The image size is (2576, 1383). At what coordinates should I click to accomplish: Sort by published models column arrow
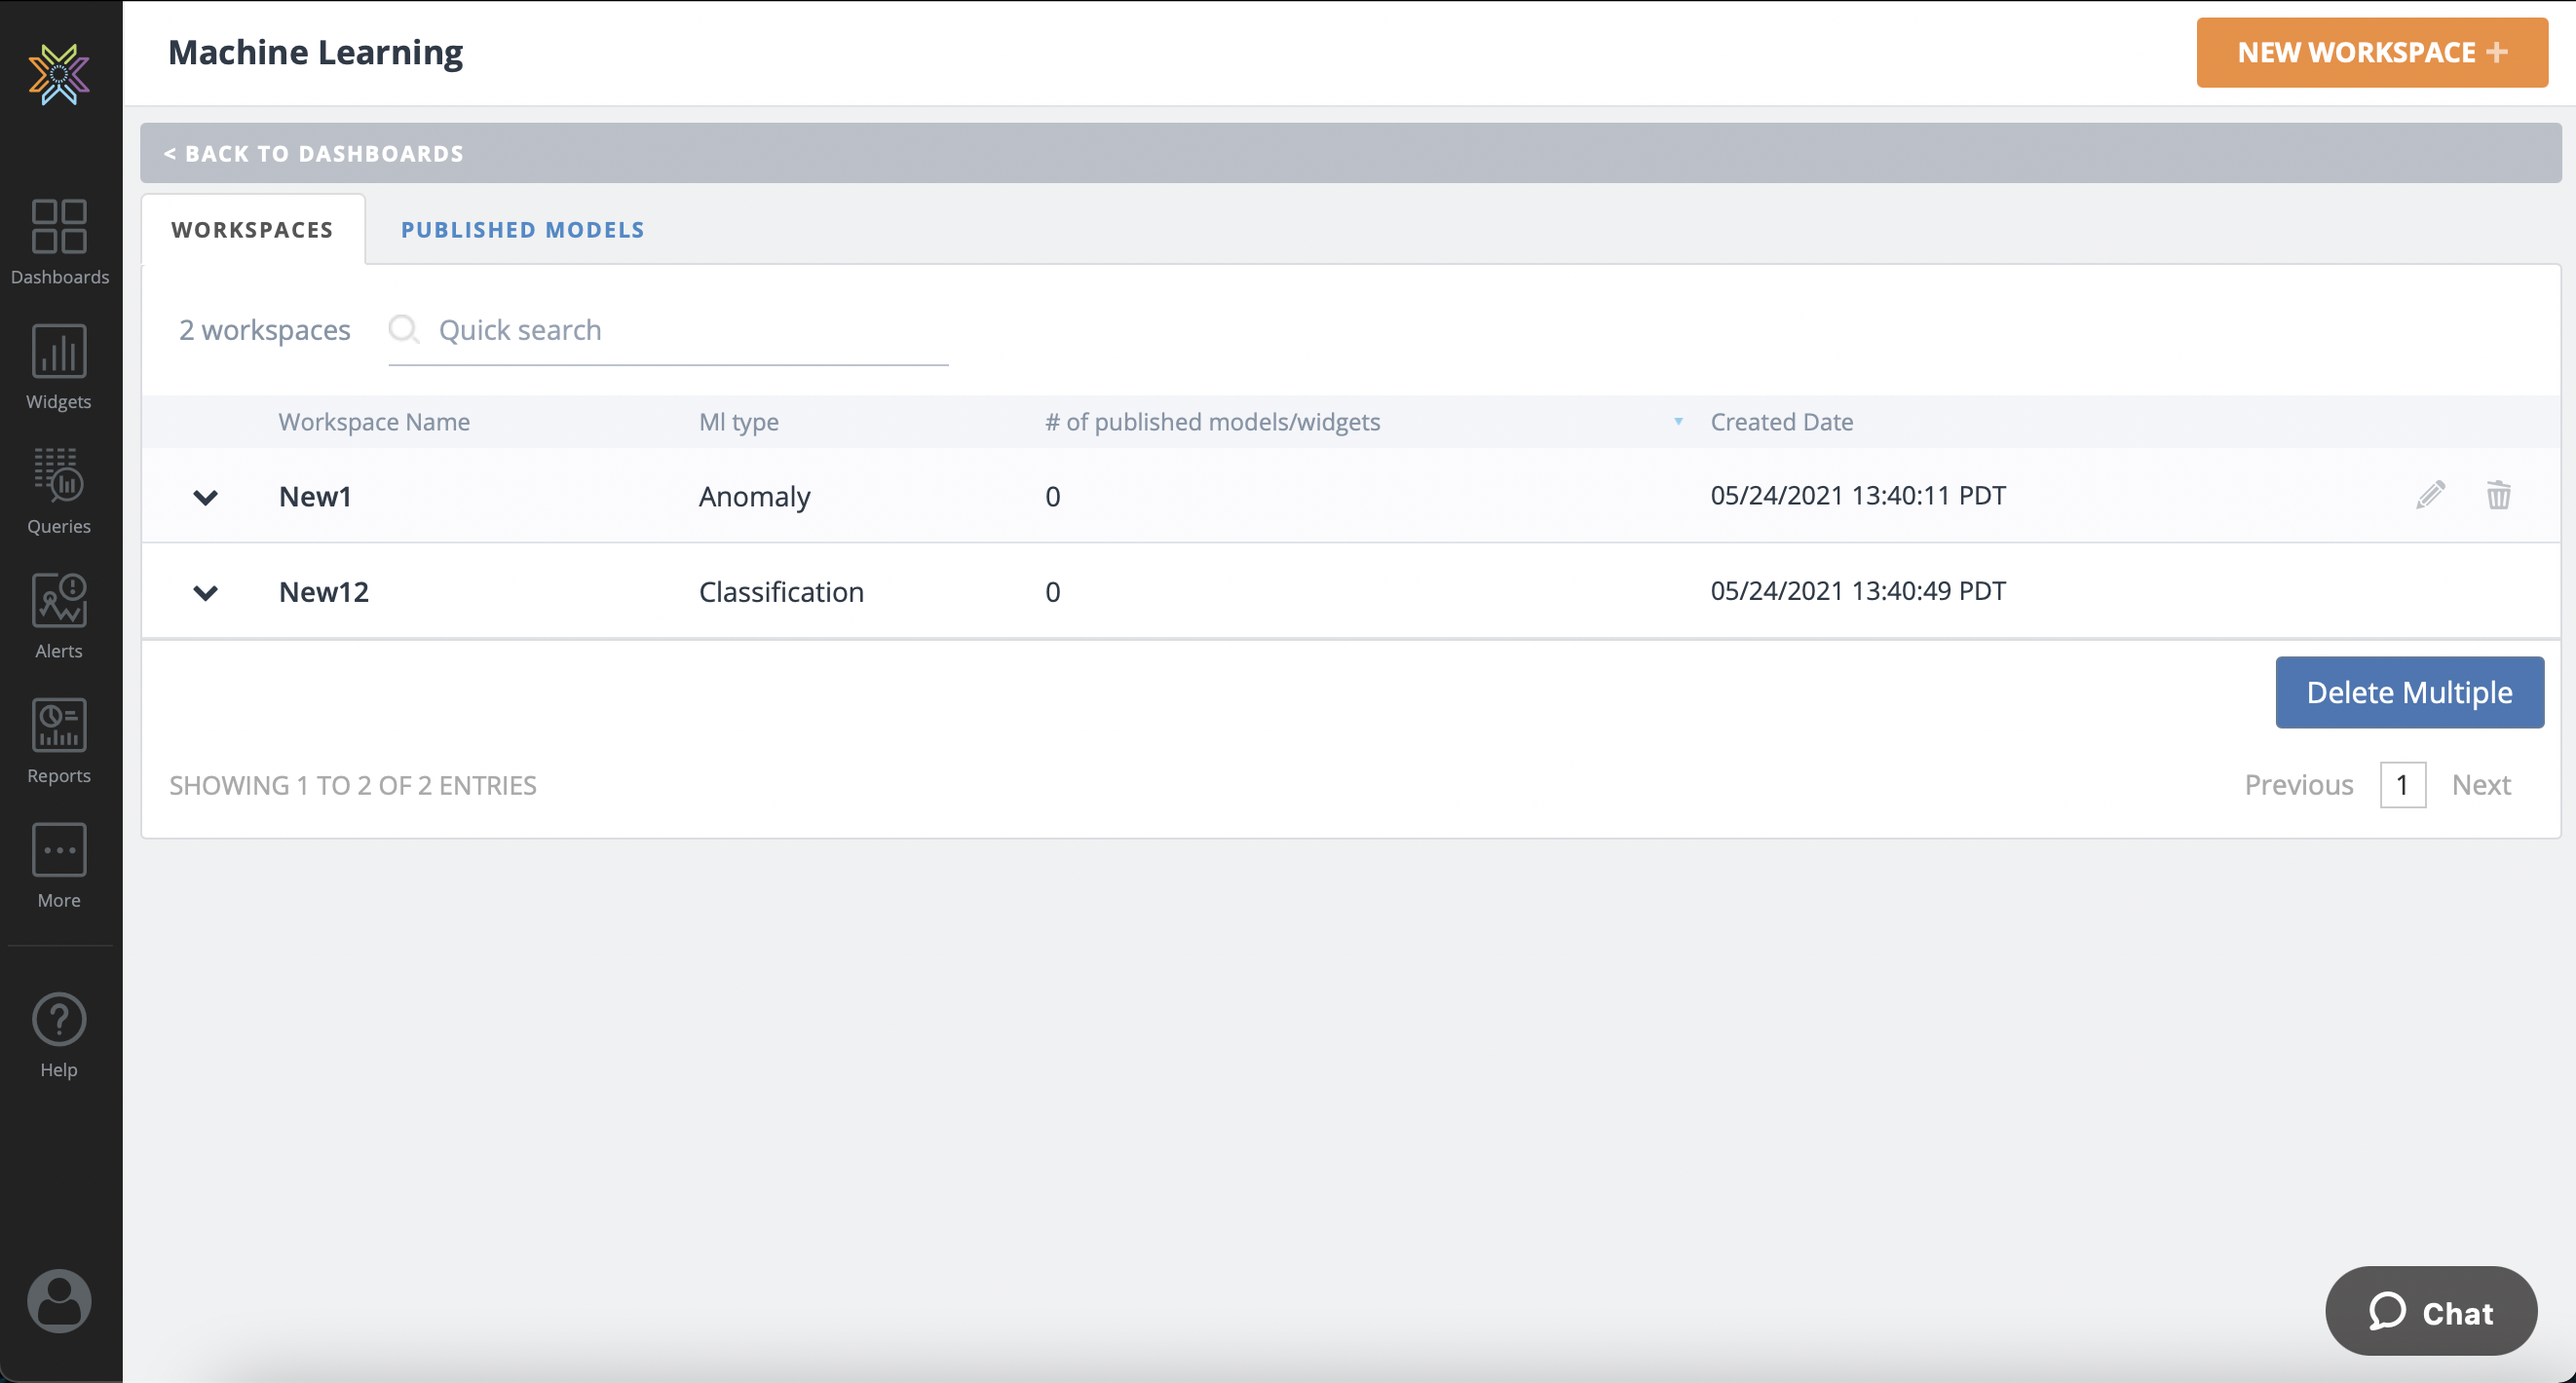[x=1678, y=421]
